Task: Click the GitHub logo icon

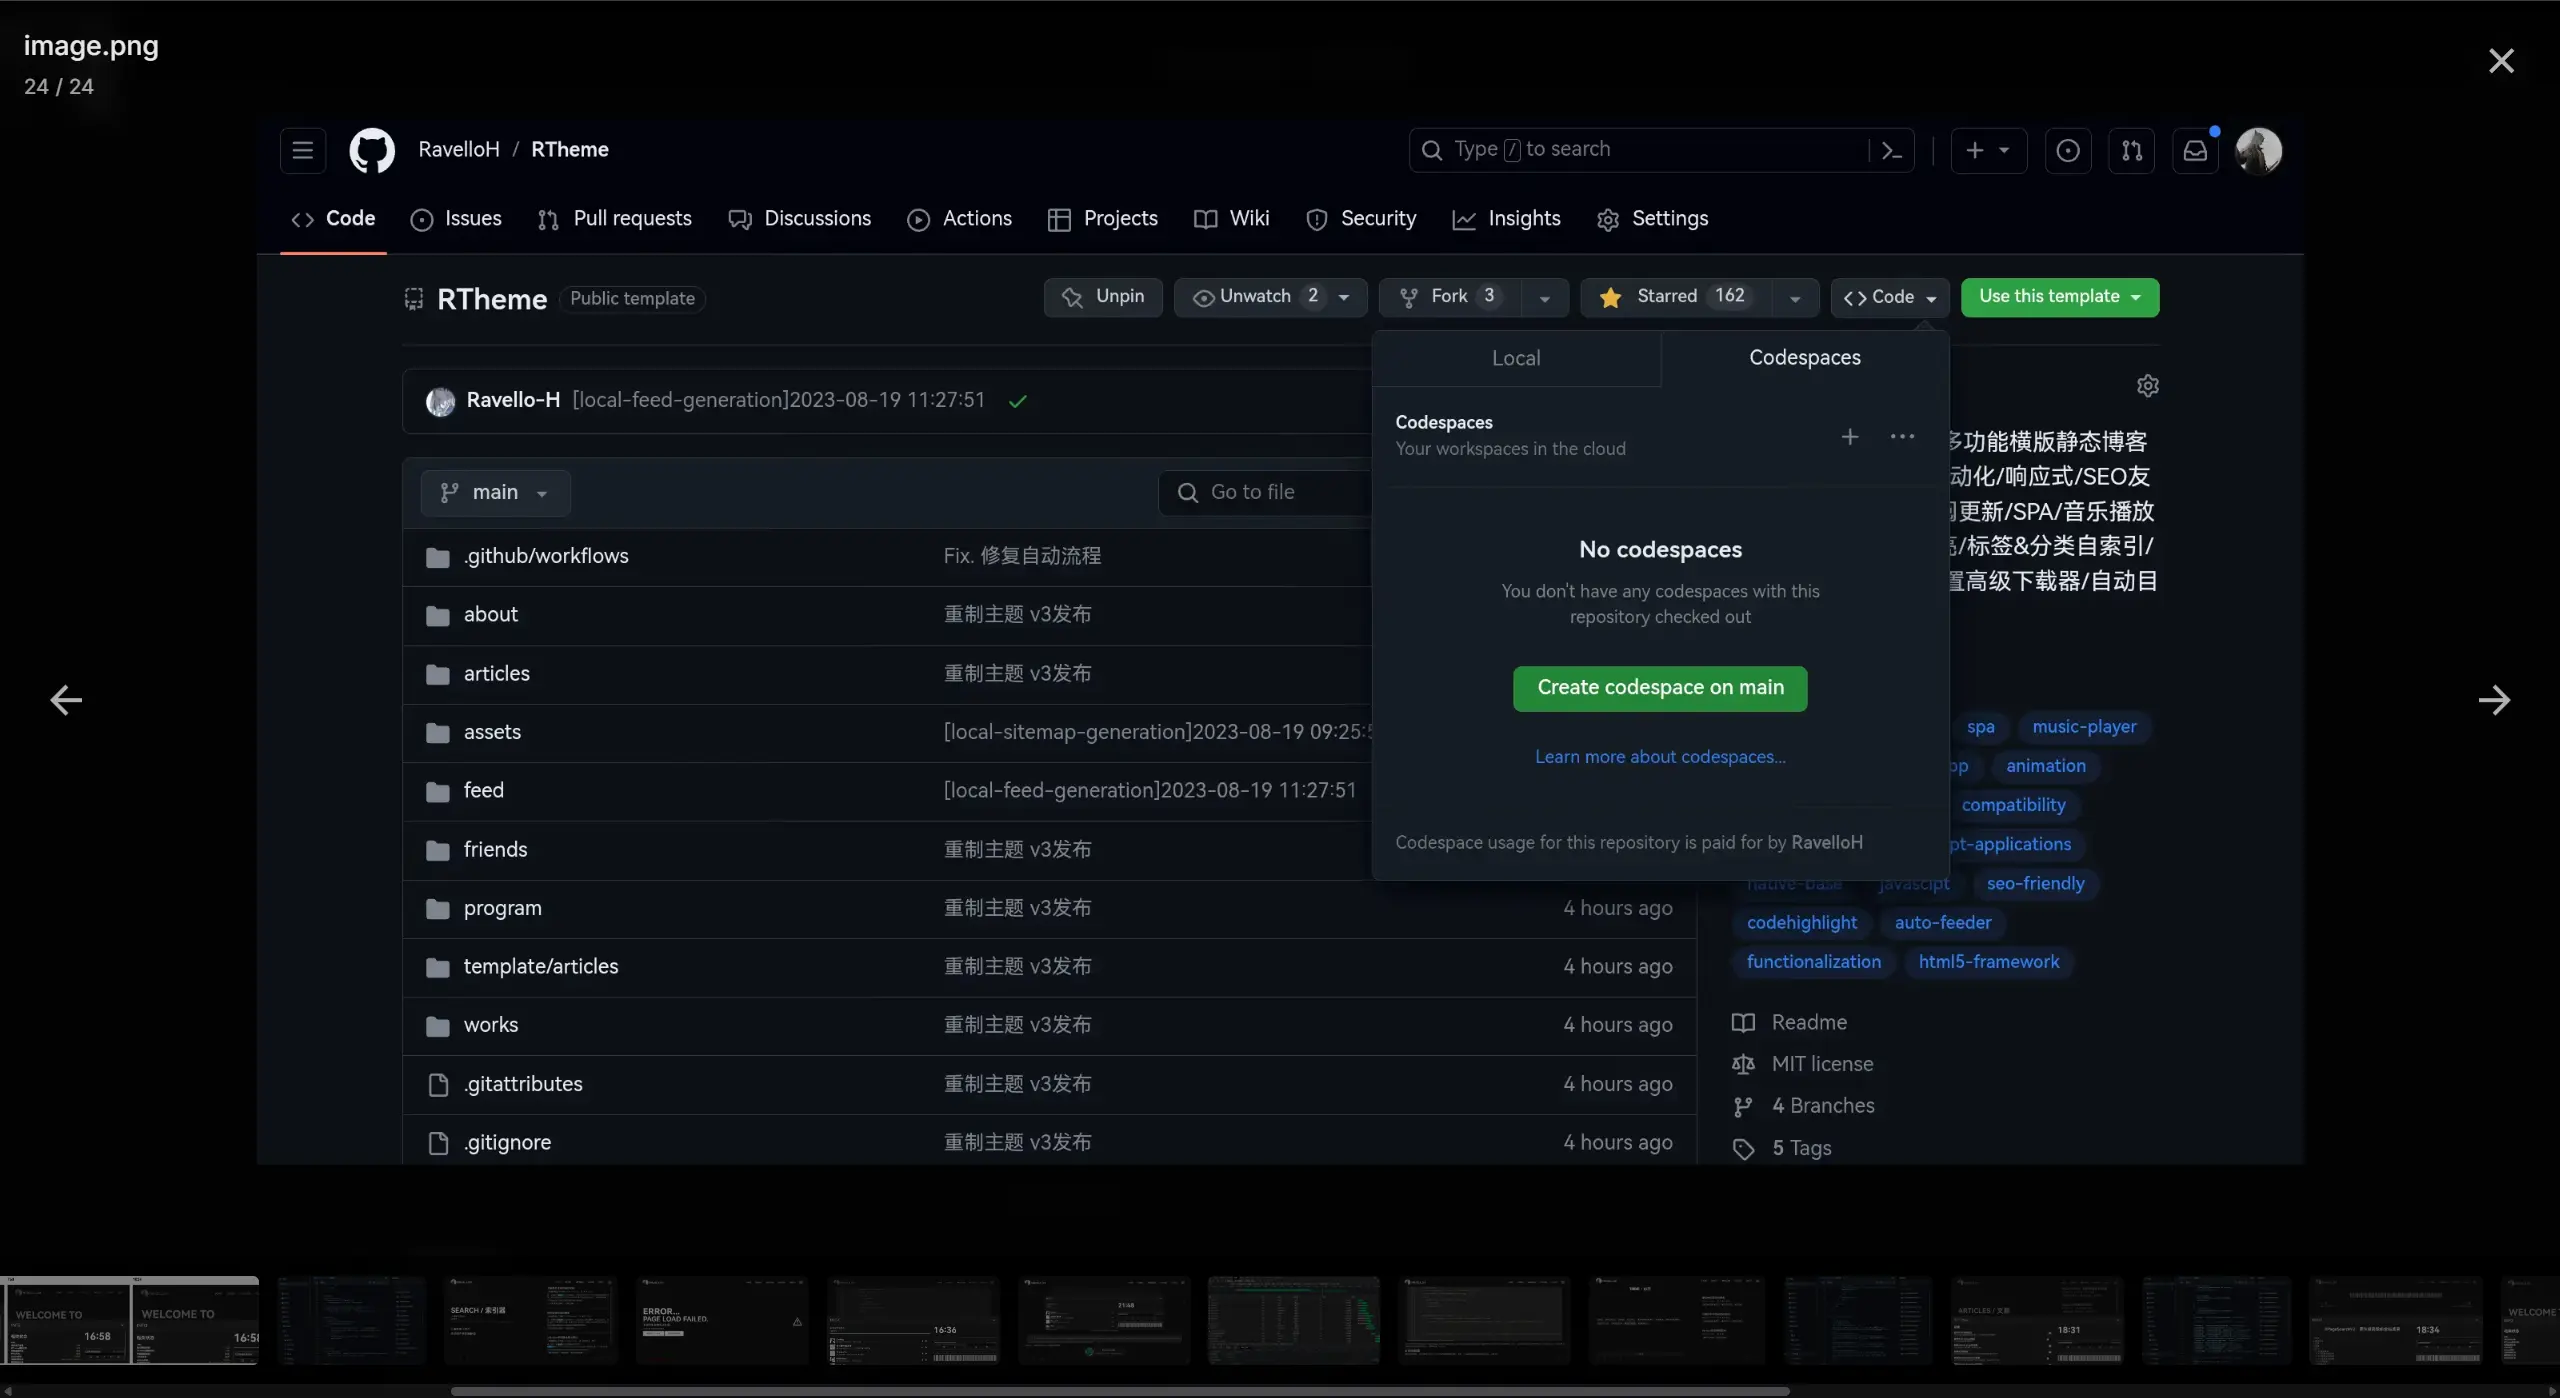Action: (x=371, y=150)
